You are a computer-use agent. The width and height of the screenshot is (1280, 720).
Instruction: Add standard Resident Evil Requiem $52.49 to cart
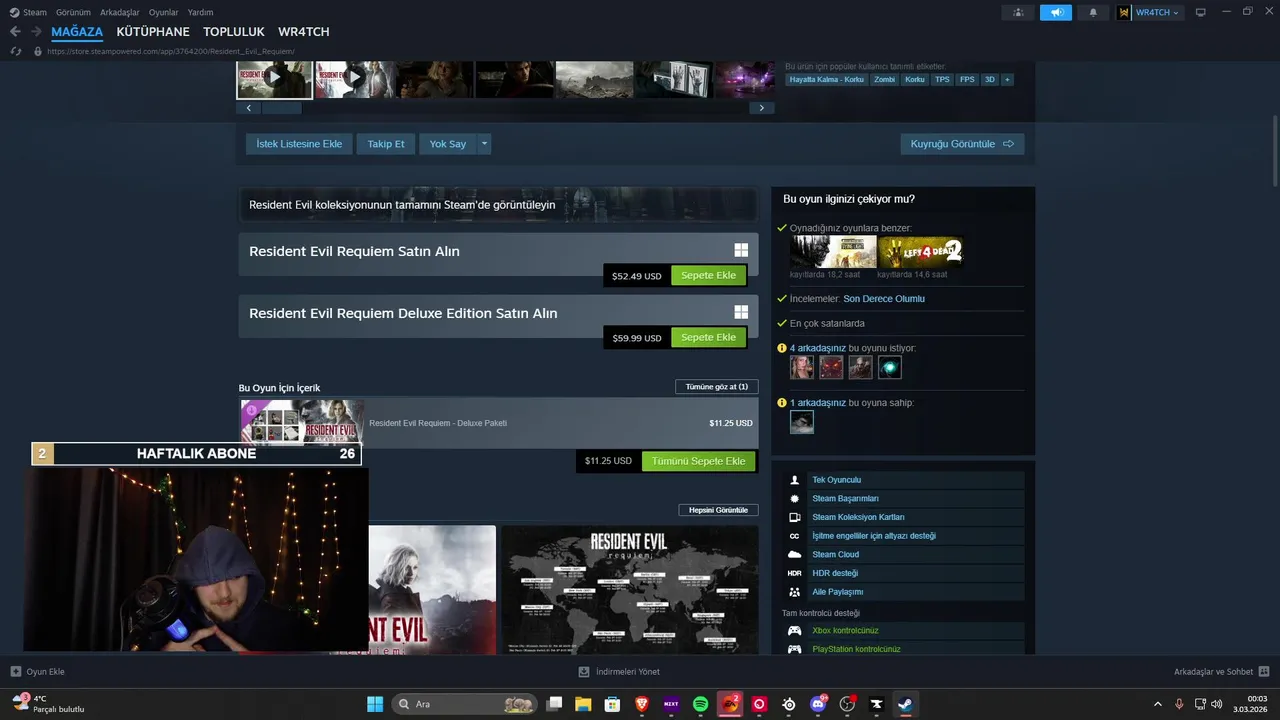(x=708, y=275)
